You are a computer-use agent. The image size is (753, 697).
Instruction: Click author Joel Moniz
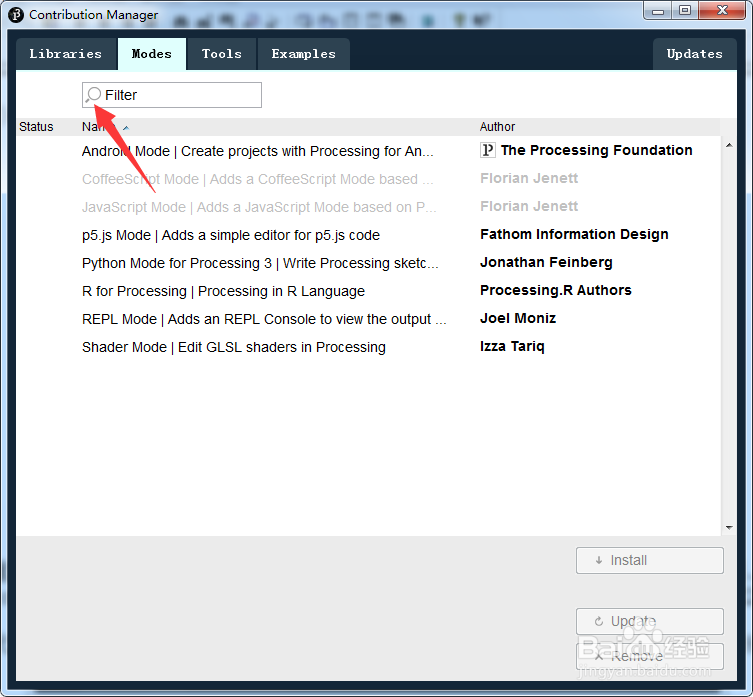coord(518,318)
